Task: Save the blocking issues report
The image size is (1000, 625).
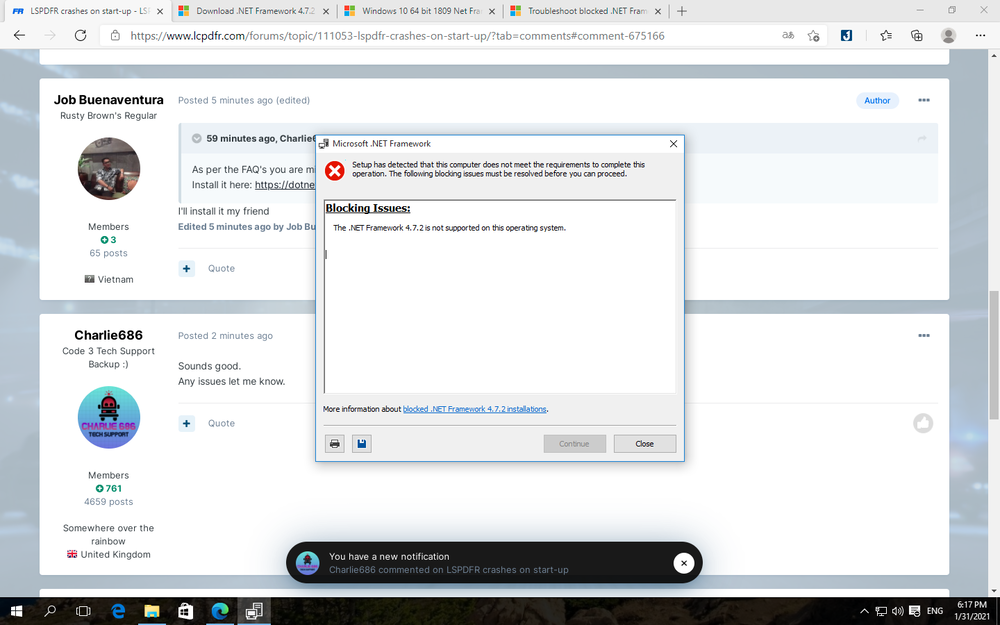Action: (x=362, y=444)
